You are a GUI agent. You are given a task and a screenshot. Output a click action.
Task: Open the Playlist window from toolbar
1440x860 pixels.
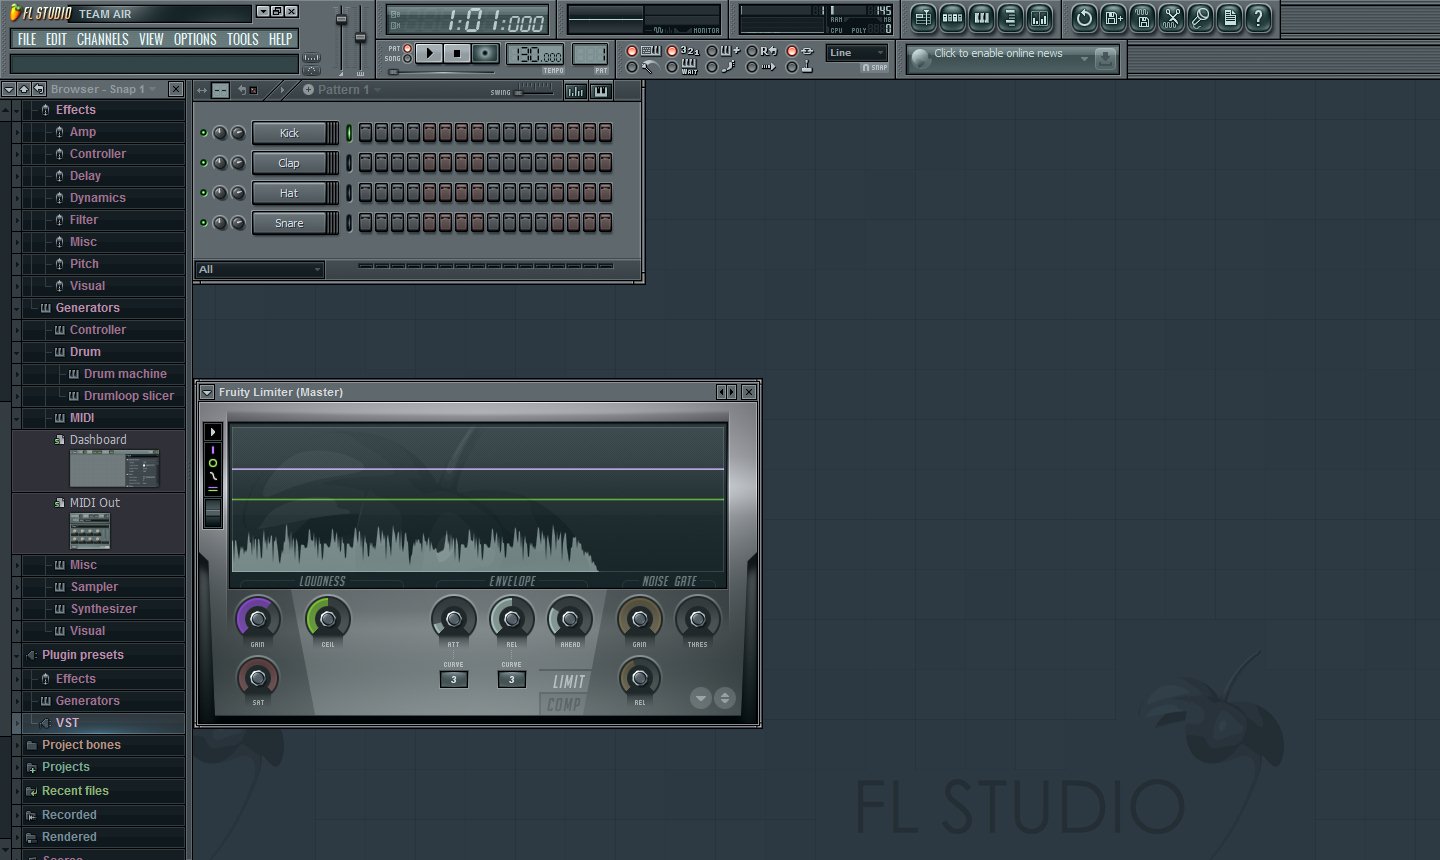pyautogui.click(x=923, y=18)
